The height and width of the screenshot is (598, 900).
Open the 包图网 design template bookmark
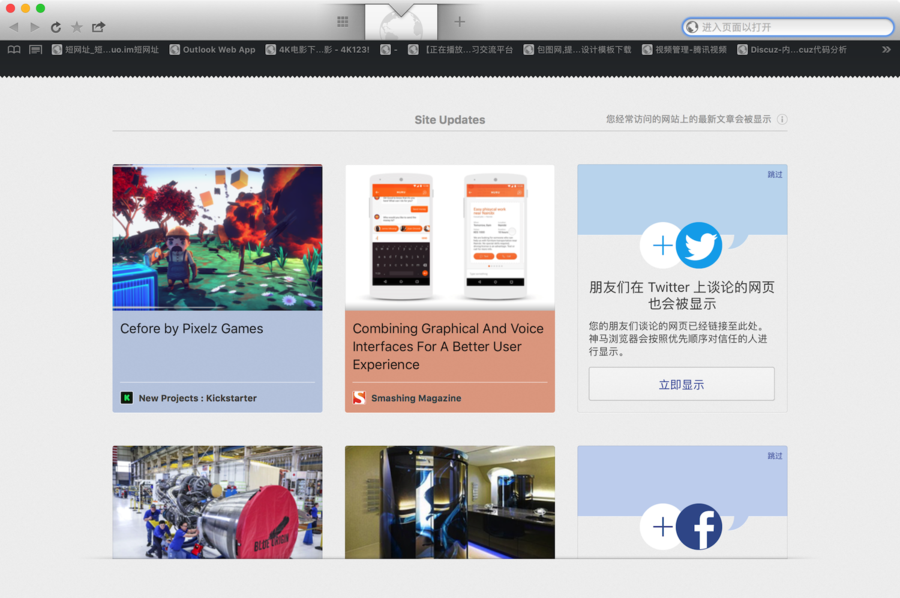click(577, 50)
